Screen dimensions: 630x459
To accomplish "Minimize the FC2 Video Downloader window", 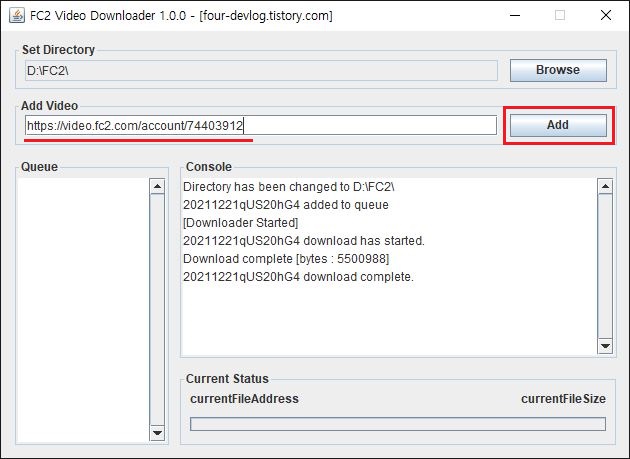I will point(515,16).
